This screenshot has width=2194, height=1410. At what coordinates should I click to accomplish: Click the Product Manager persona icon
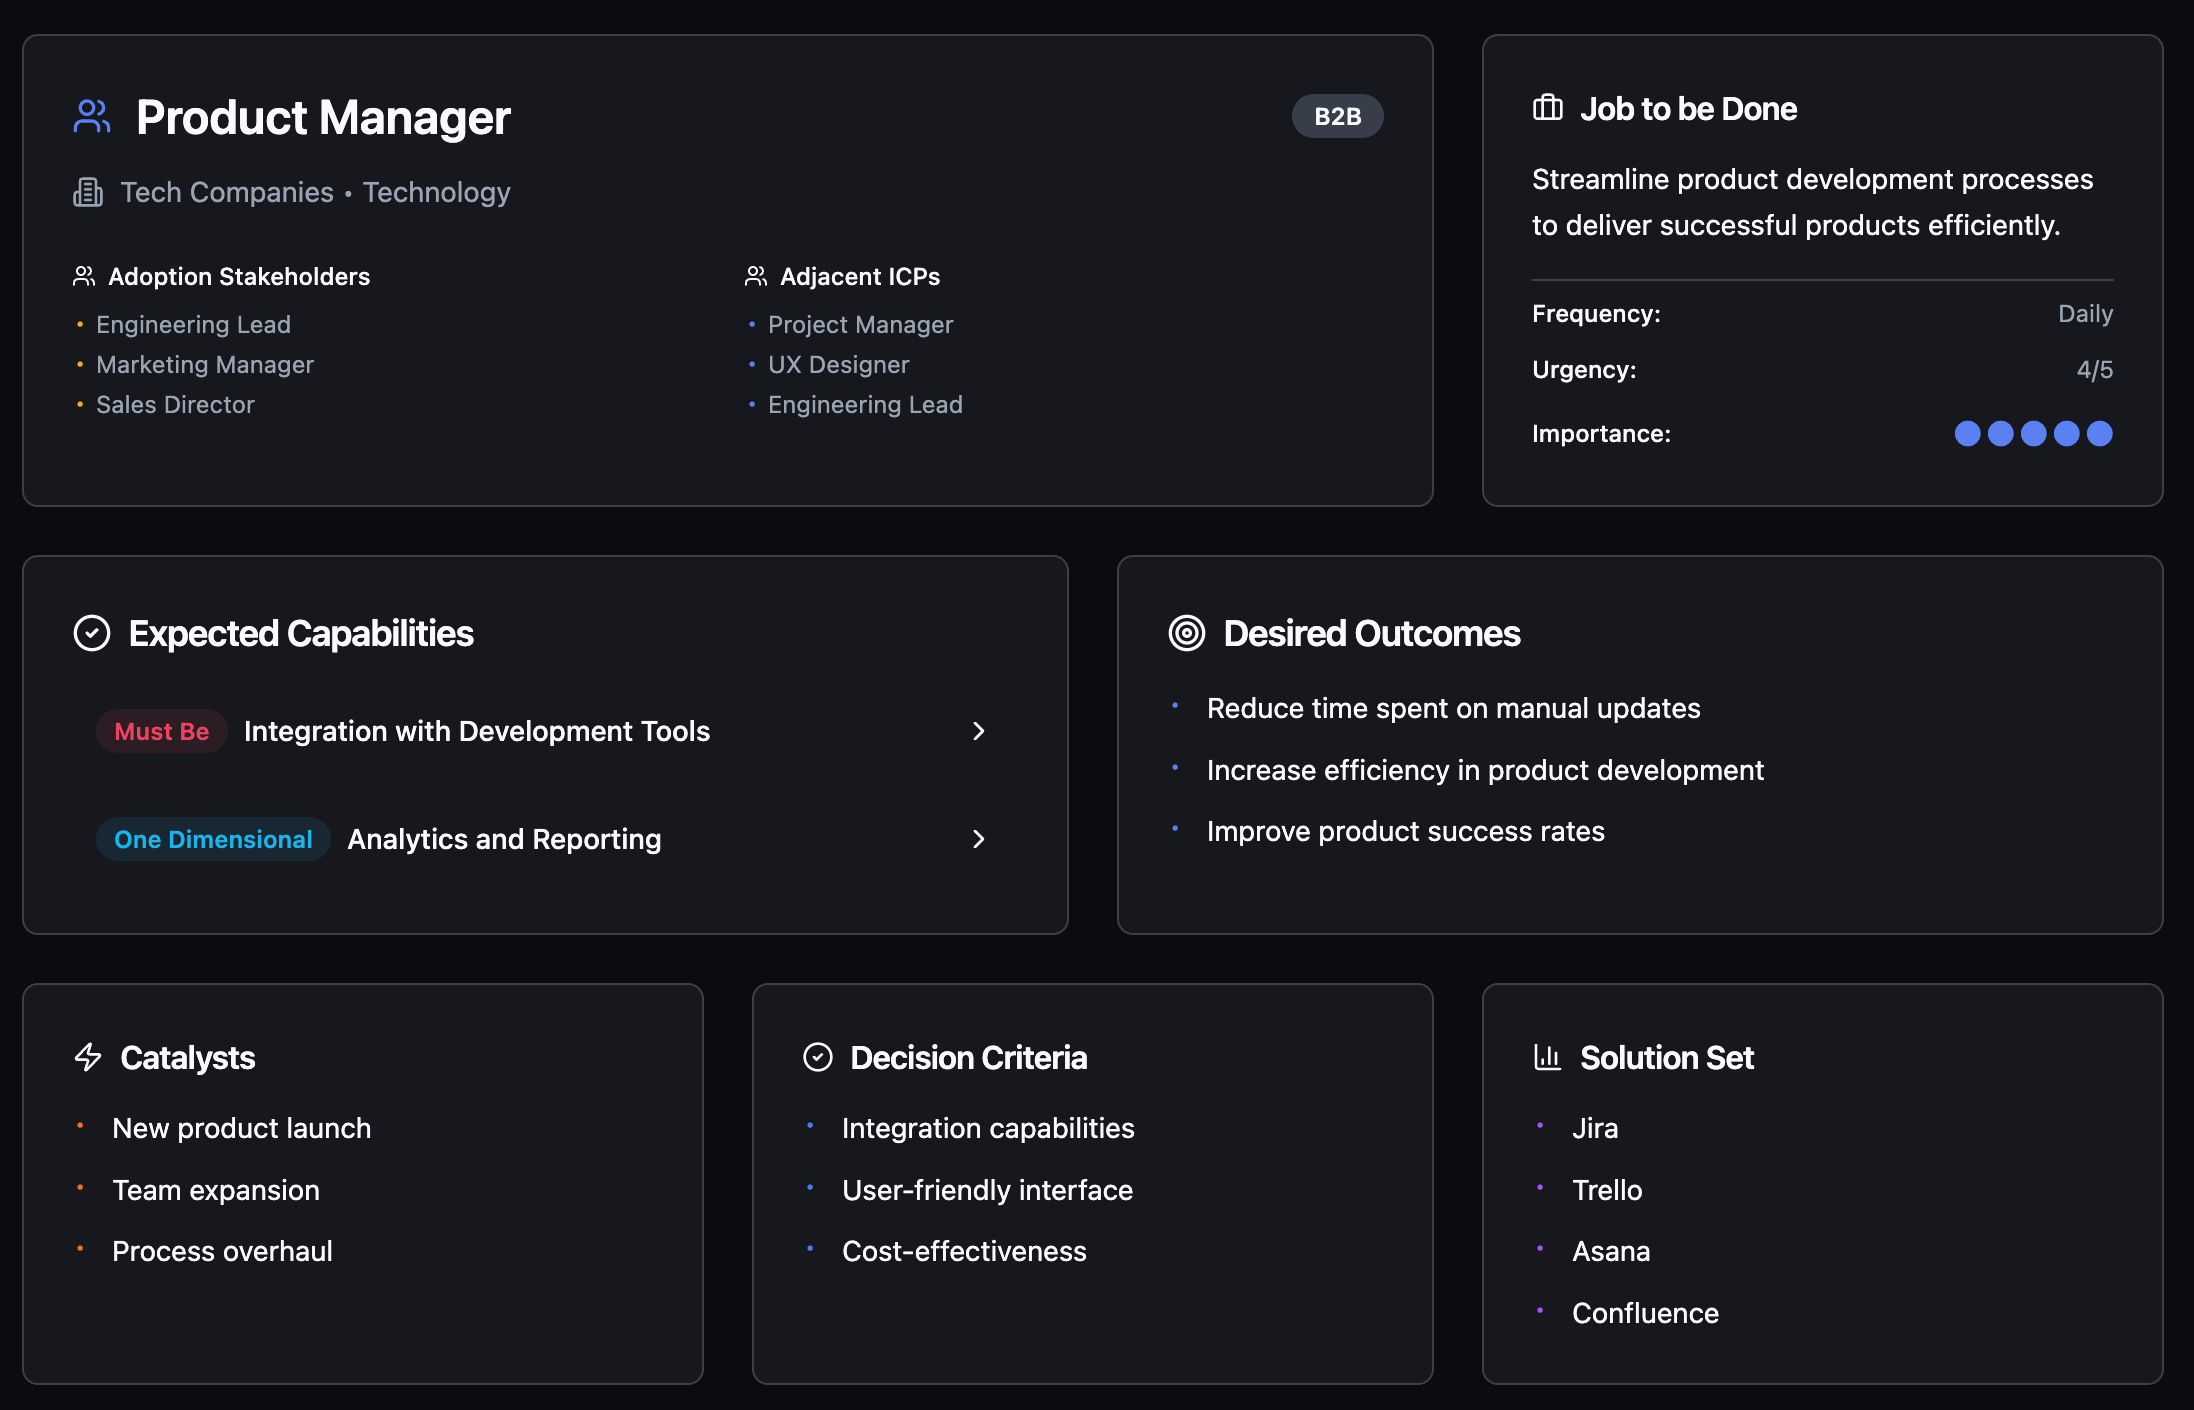(x=91, y=116)
